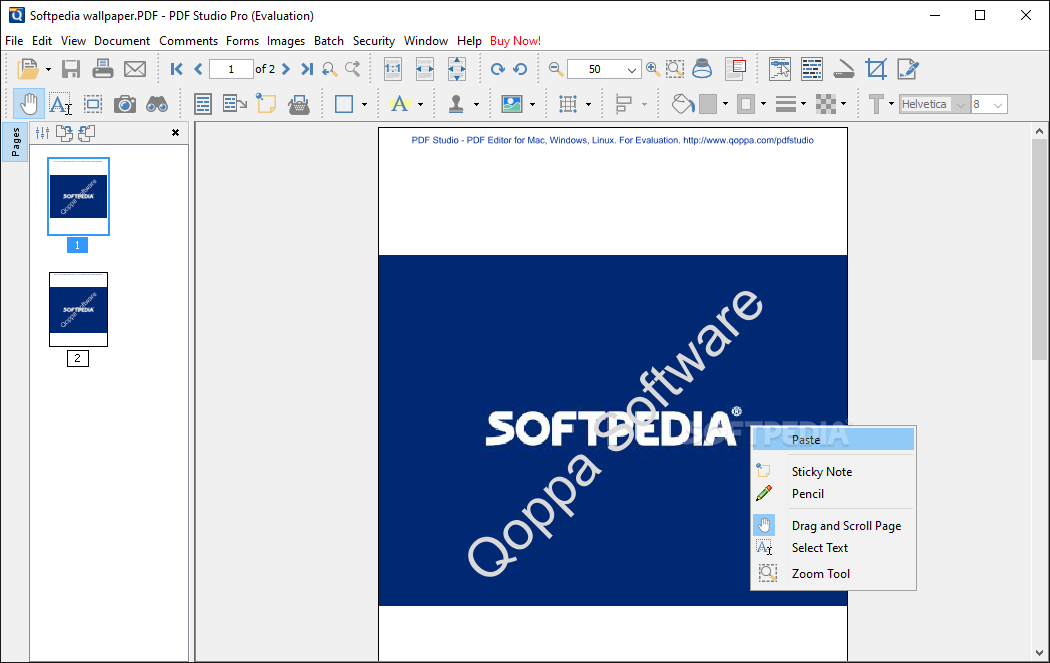Open the Comments menu

click(188, 41)
